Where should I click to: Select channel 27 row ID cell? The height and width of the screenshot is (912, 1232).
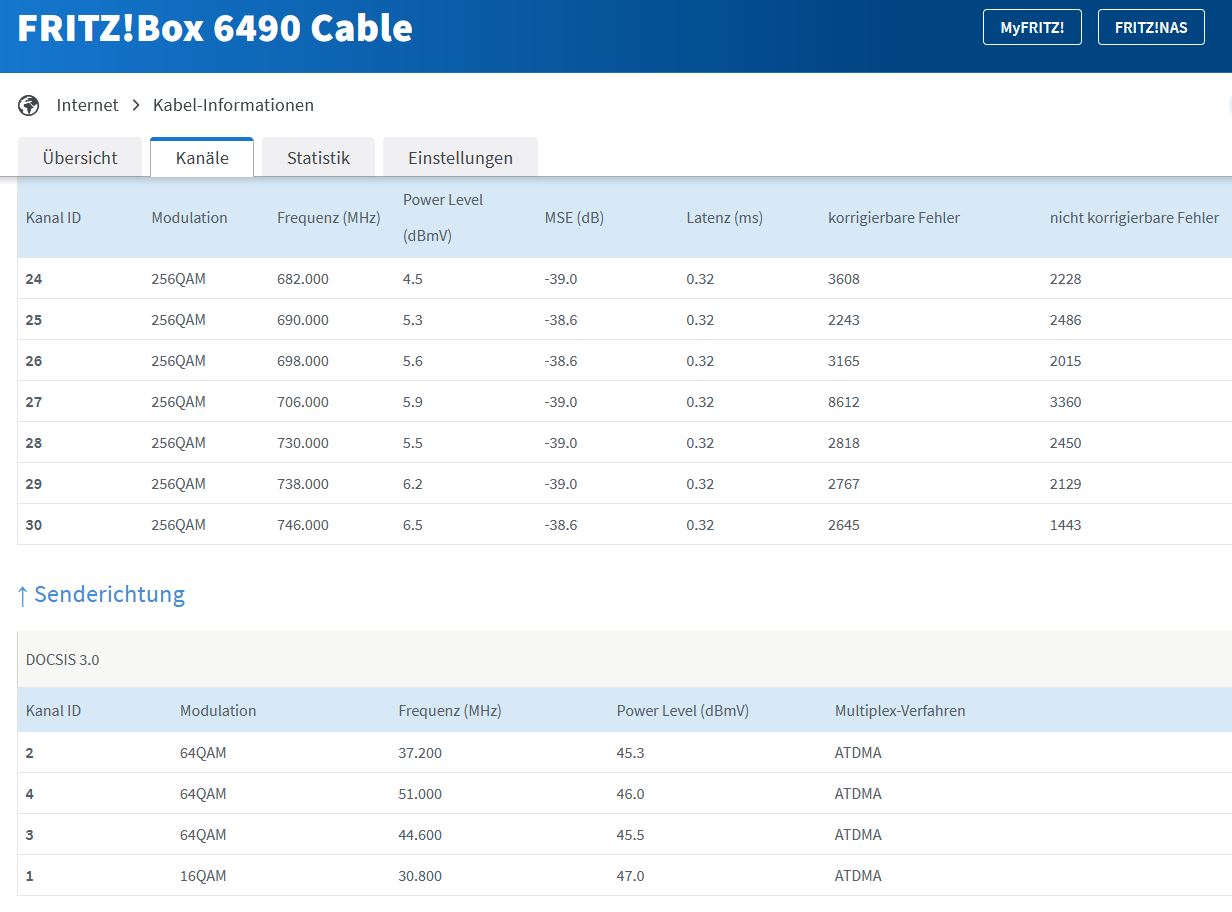point(34,402)
